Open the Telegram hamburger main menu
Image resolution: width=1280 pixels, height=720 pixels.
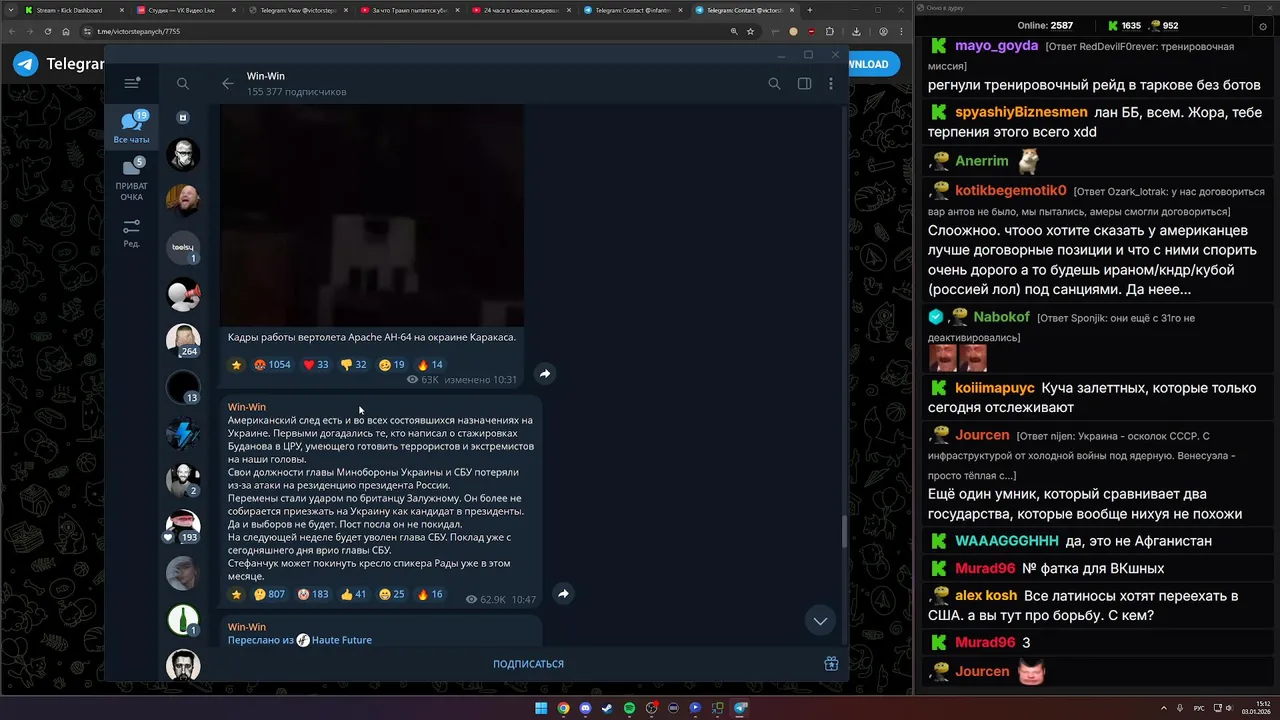(x=131, y=83)
